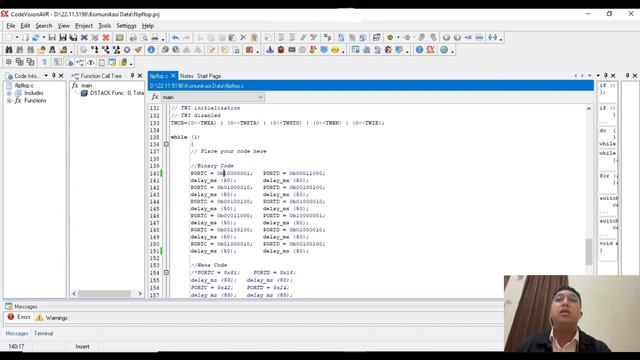Click the red X close project icon
The width and height of the screenshot is (640, 360).
point(106,38)
